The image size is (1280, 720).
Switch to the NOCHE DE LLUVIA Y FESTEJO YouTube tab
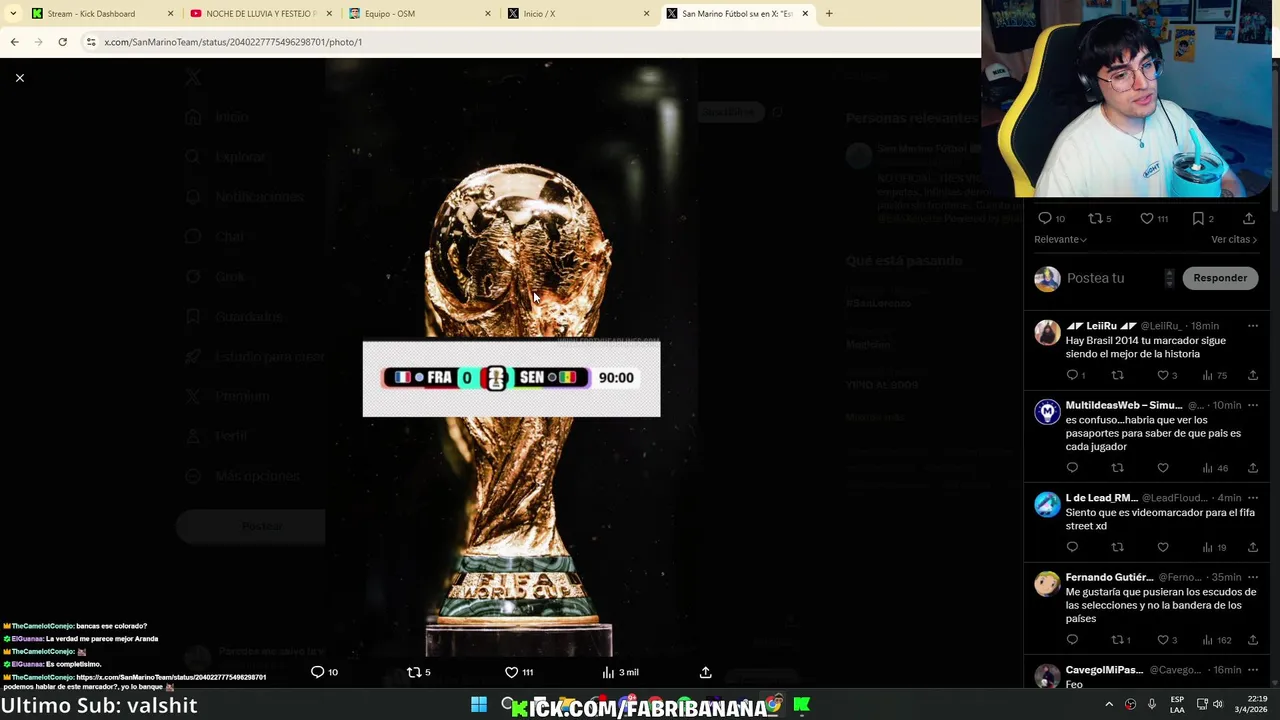click(262, 14)
